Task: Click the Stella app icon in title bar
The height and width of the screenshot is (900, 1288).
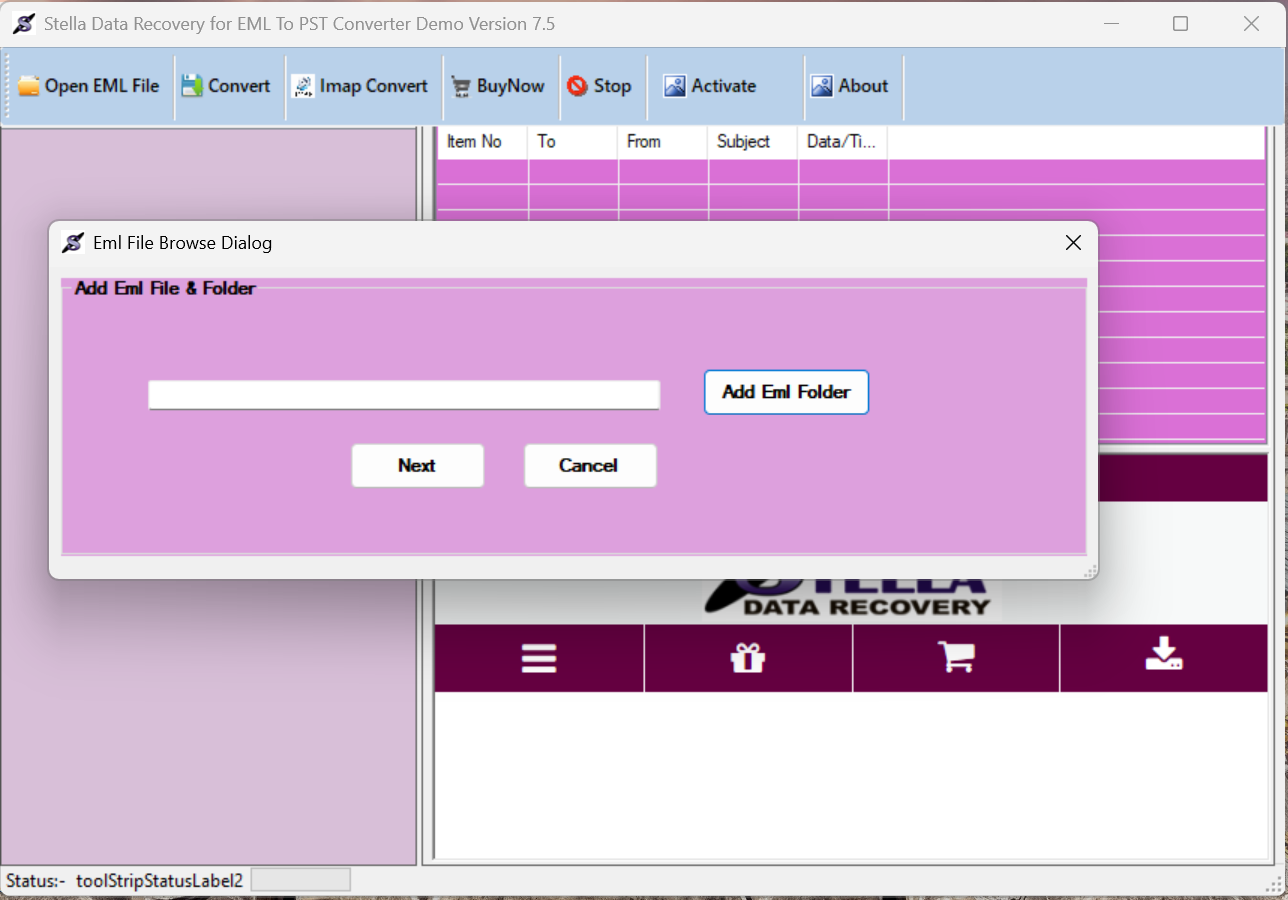Action: [24, 24]
